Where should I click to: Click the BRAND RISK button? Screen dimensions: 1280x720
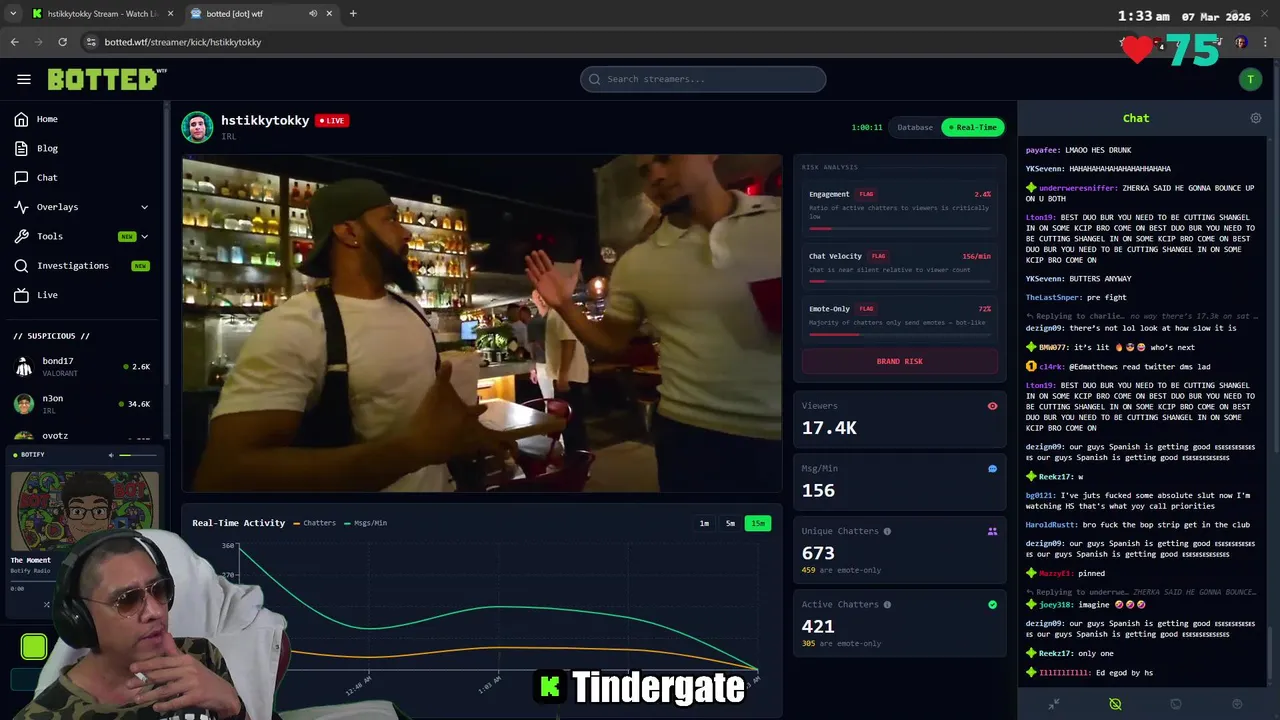899,361
